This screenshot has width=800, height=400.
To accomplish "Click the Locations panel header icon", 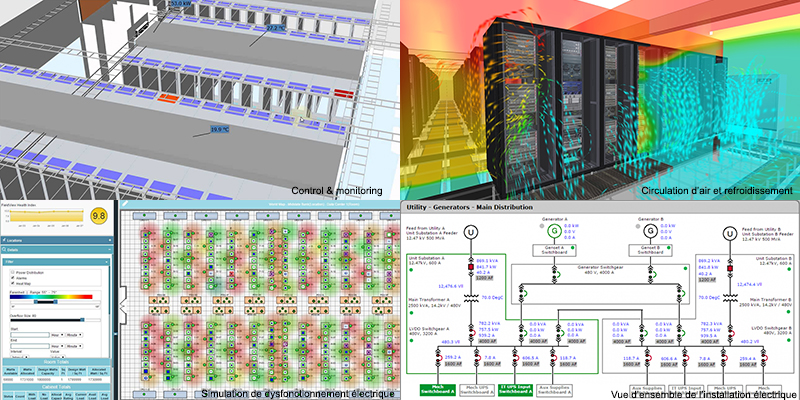I will [x=4, y=240].
